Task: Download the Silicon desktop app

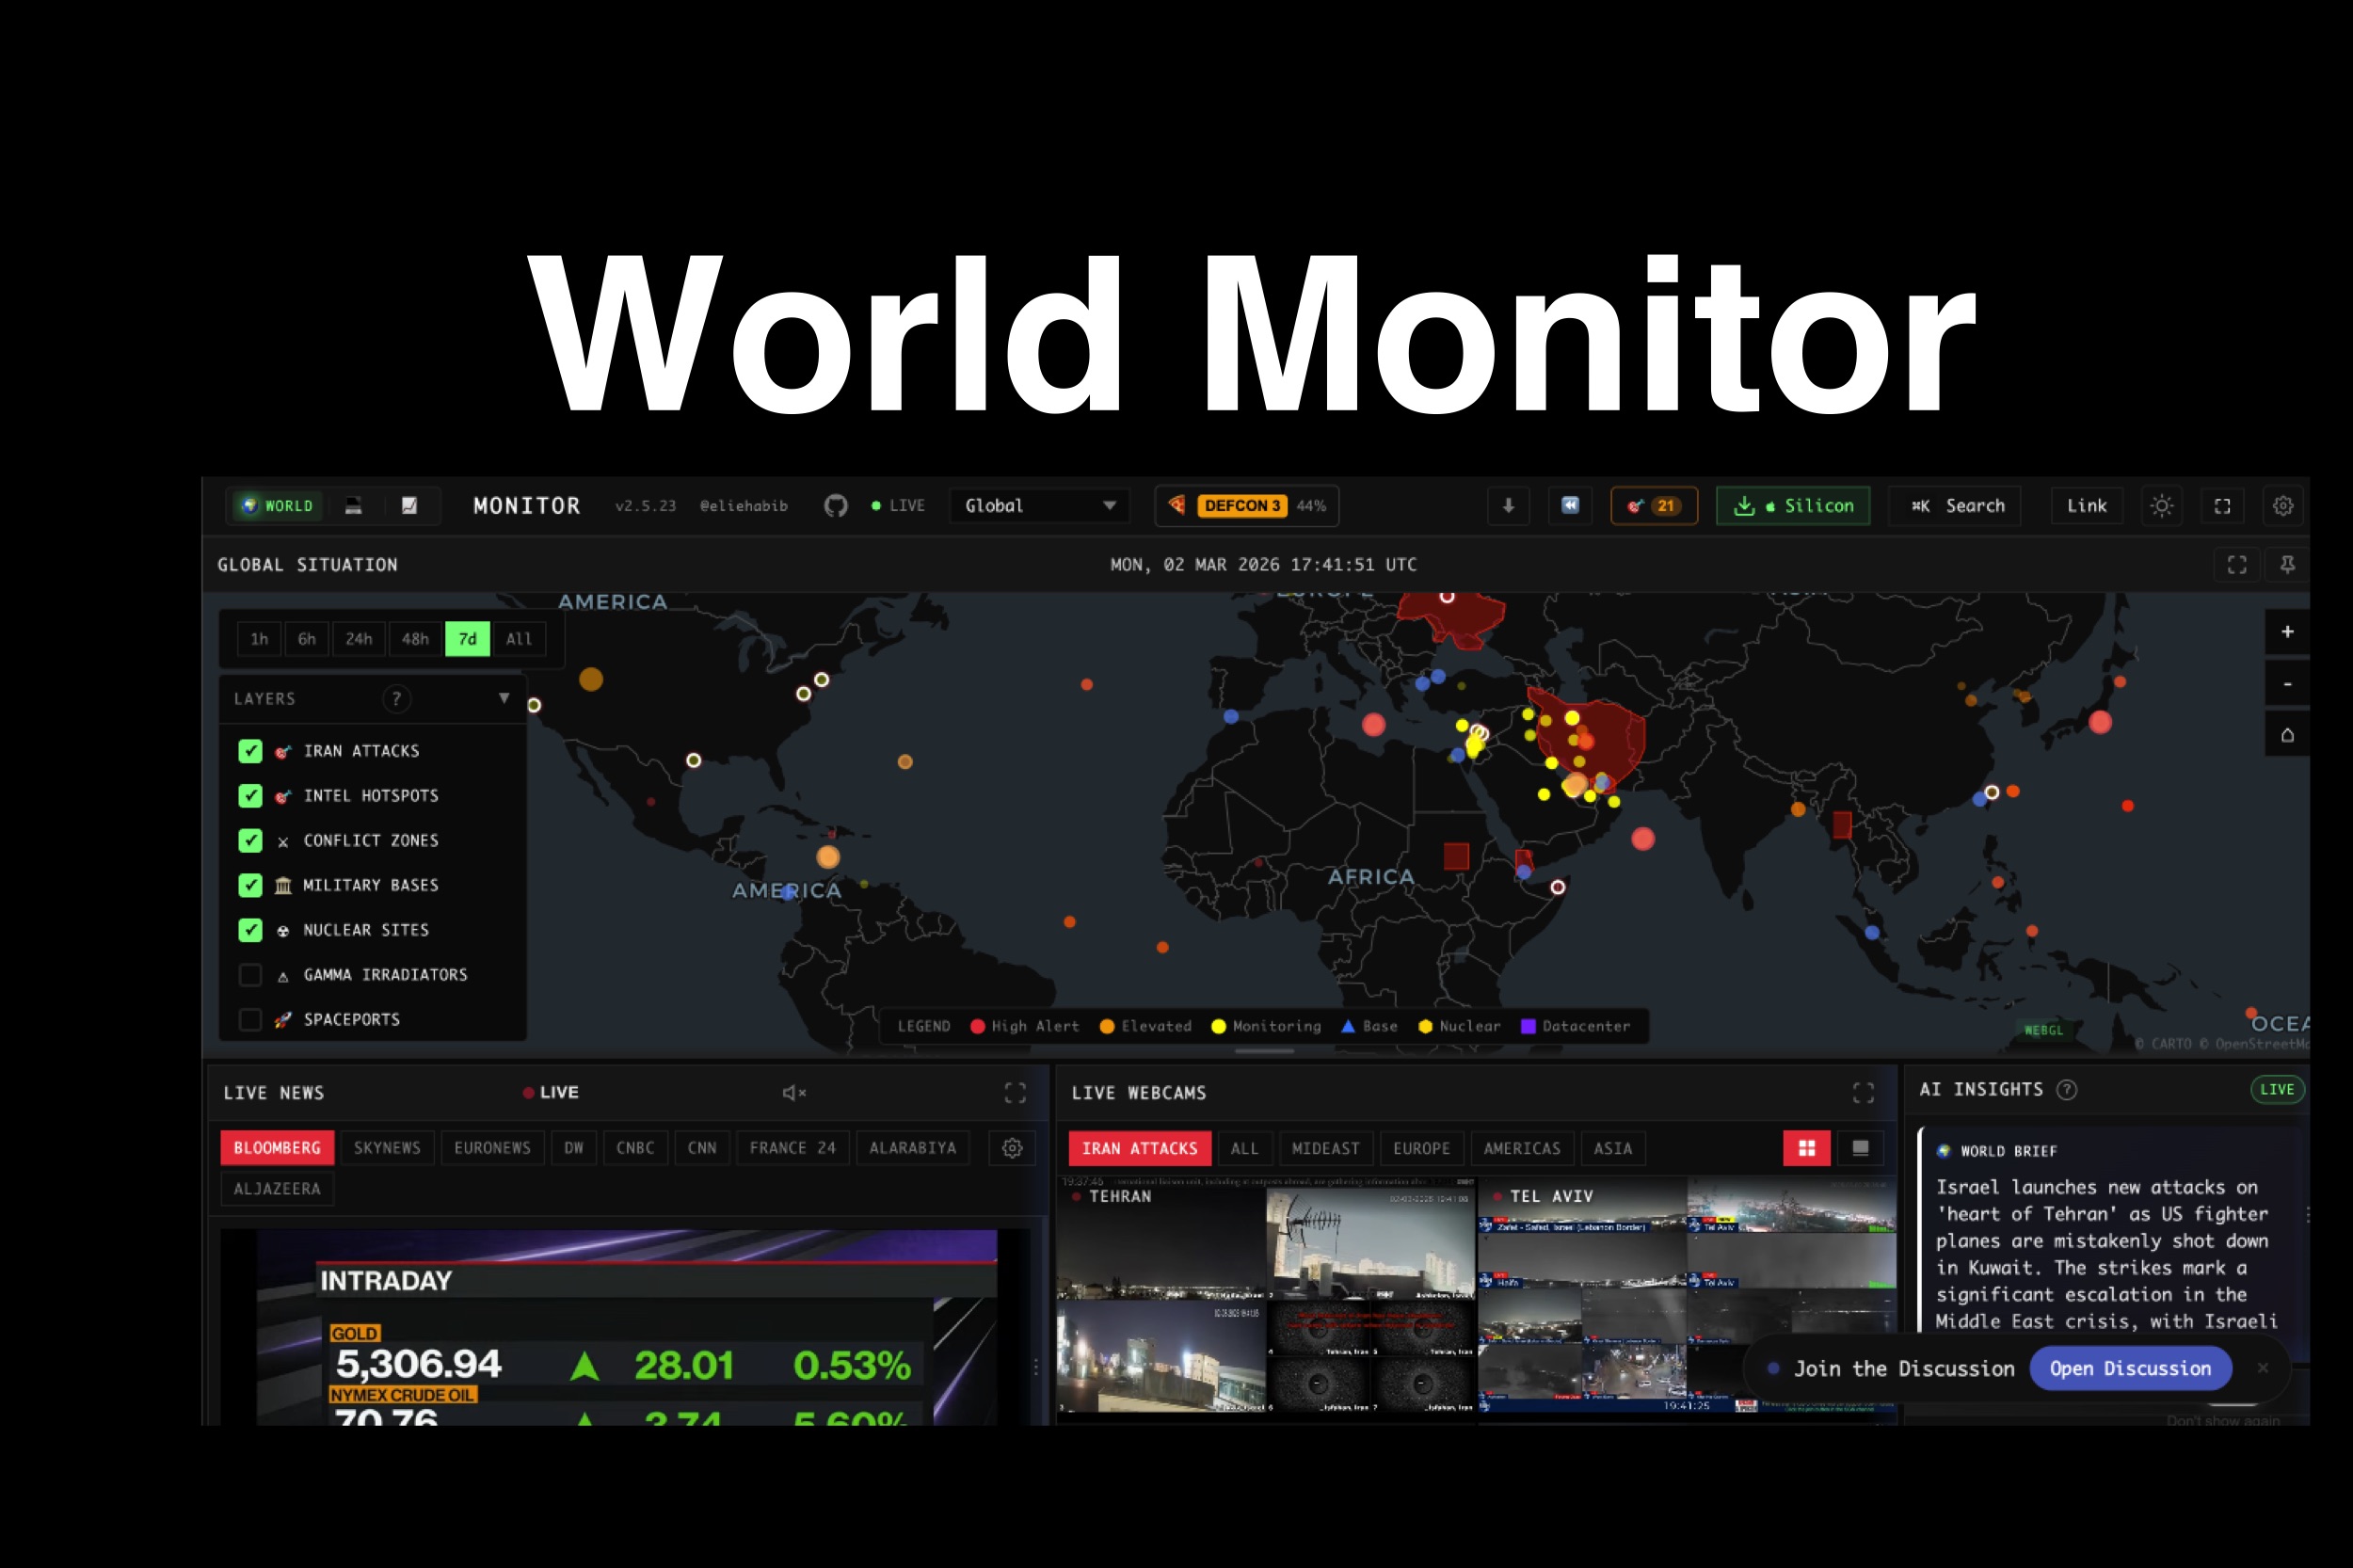Action: tap(1792, 506)
